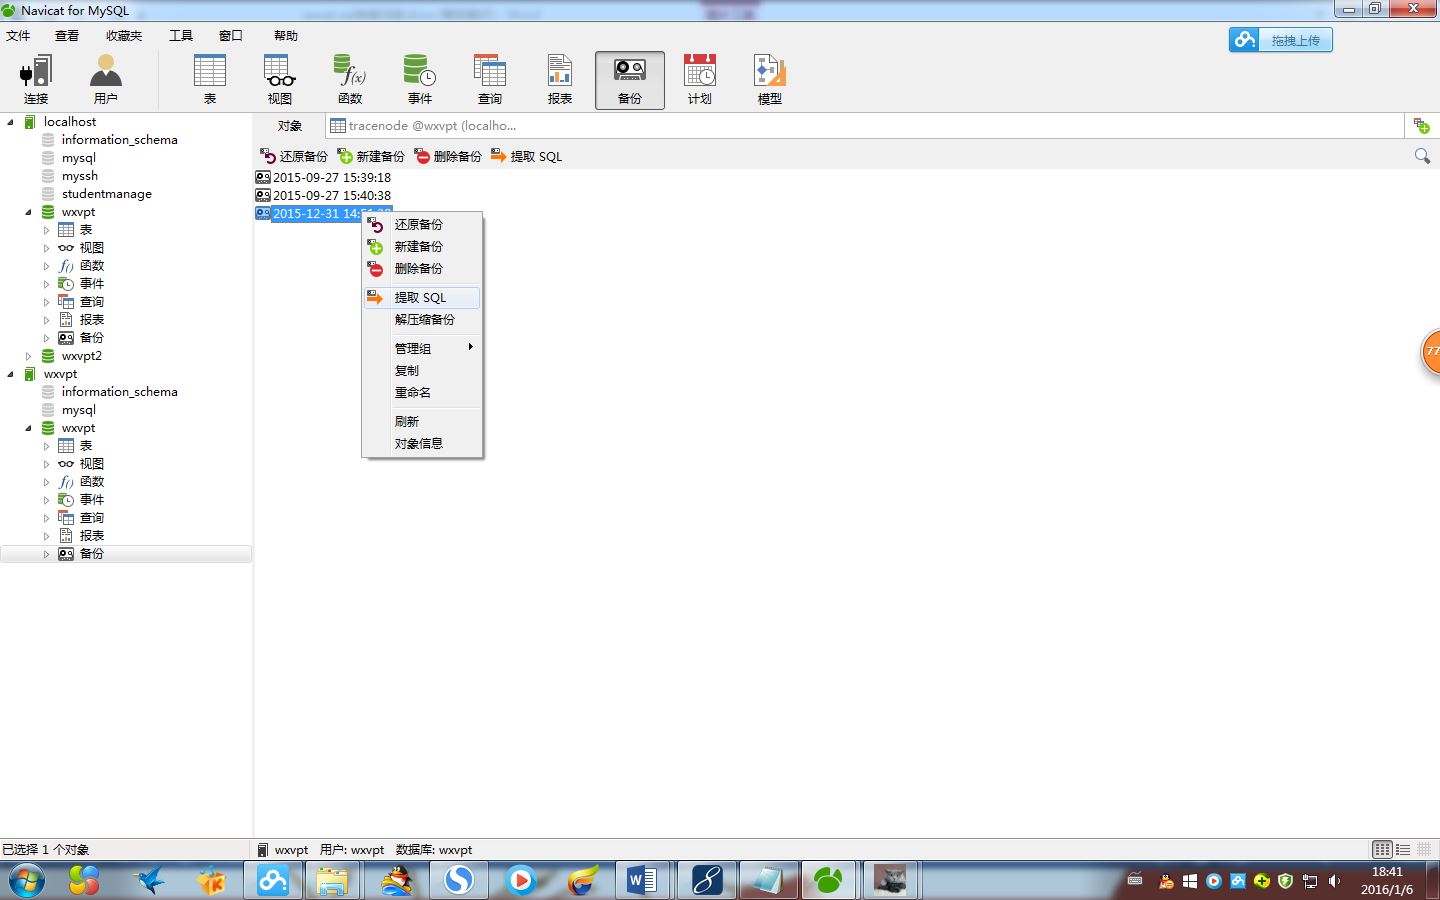Viewport: 1440px width, 900px height.
Task: Select the backup dated 2015-09-27 15:39:18
Action: pyautogui.click(x=331, y=177)
